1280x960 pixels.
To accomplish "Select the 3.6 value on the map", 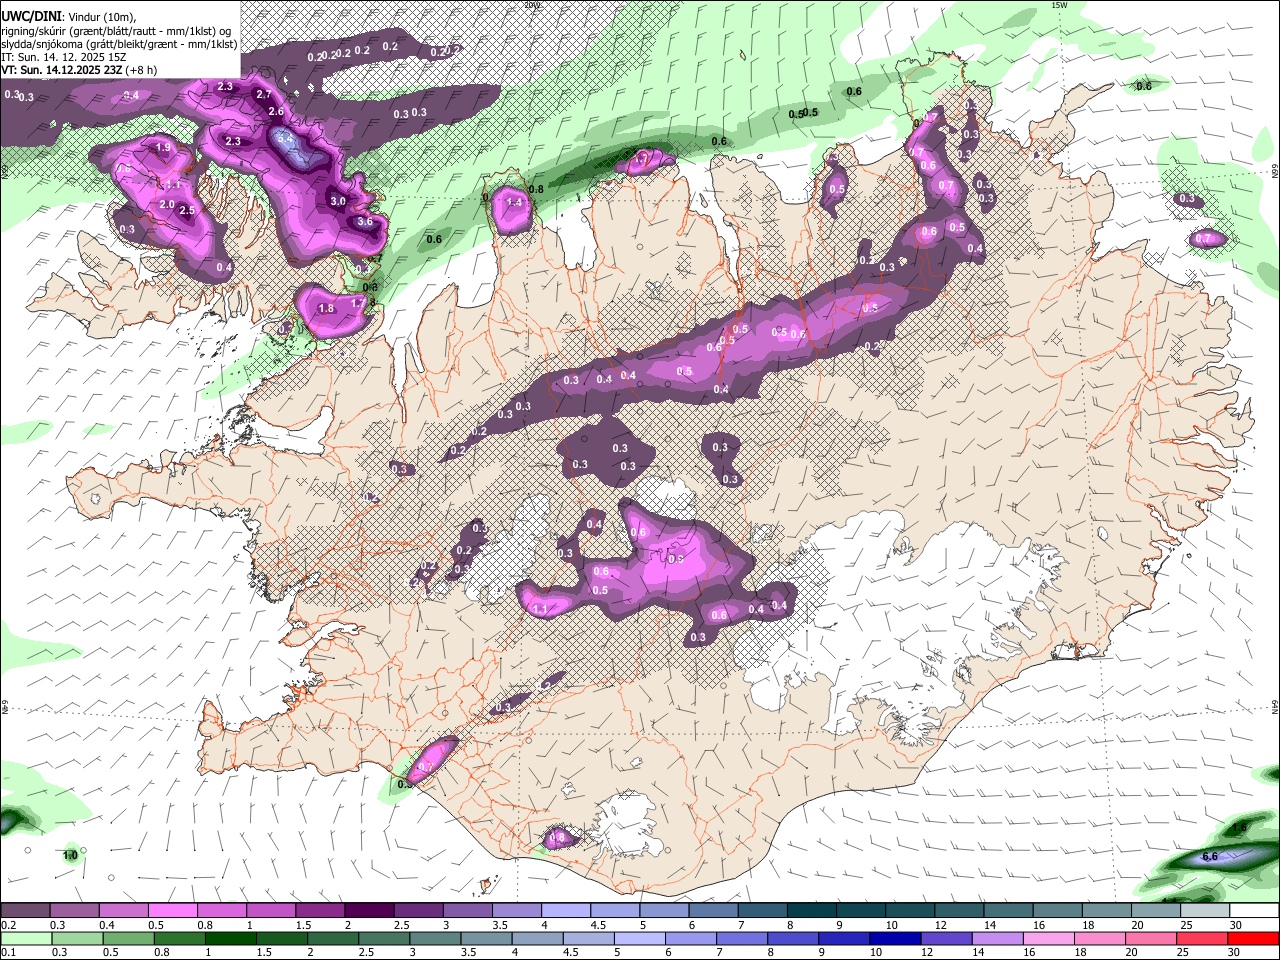I will click(364, 222).
